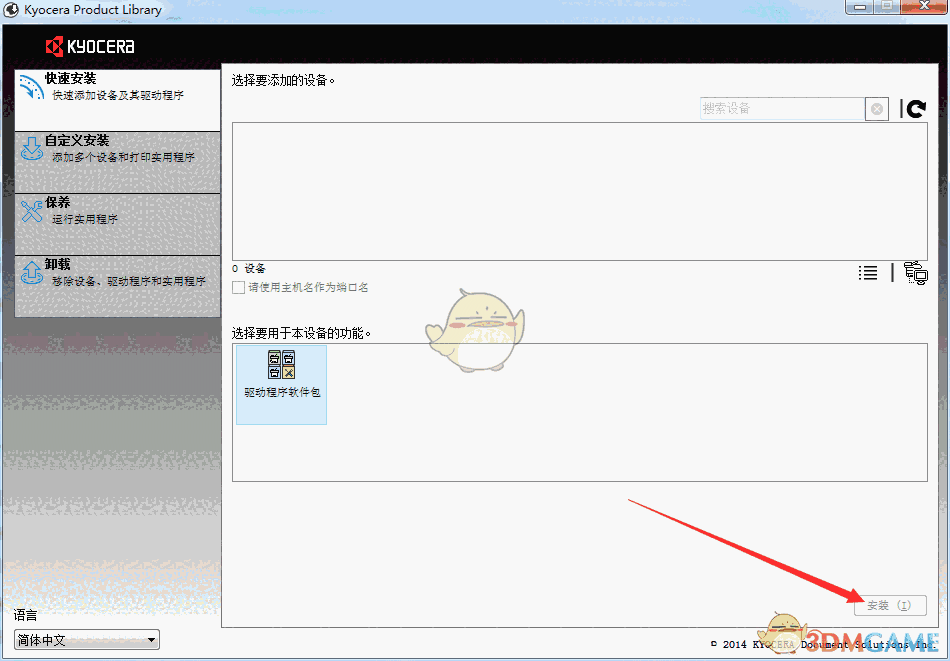Go to the 卸载 uninstall section
This screenshot has width=950, height=661.
click(x=118, y=287)
